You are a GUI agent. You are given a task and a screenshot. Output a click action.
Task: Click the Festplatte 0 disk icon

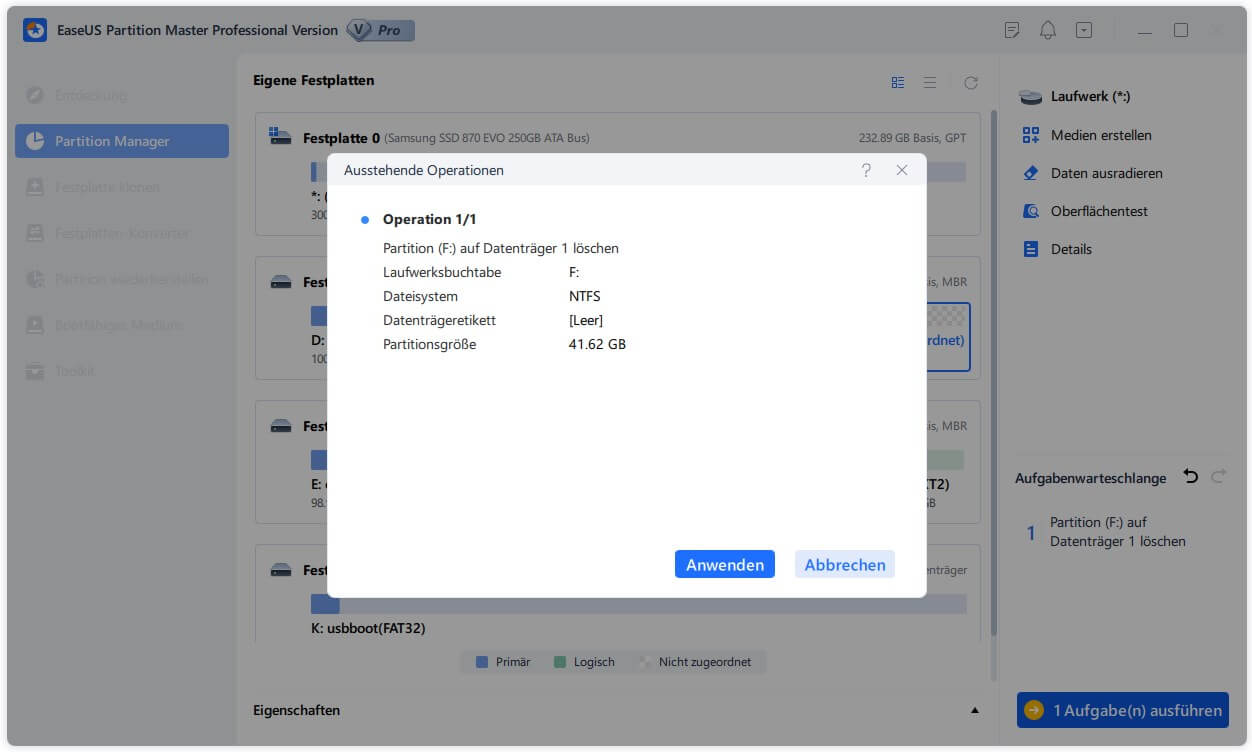click(281, 137)
